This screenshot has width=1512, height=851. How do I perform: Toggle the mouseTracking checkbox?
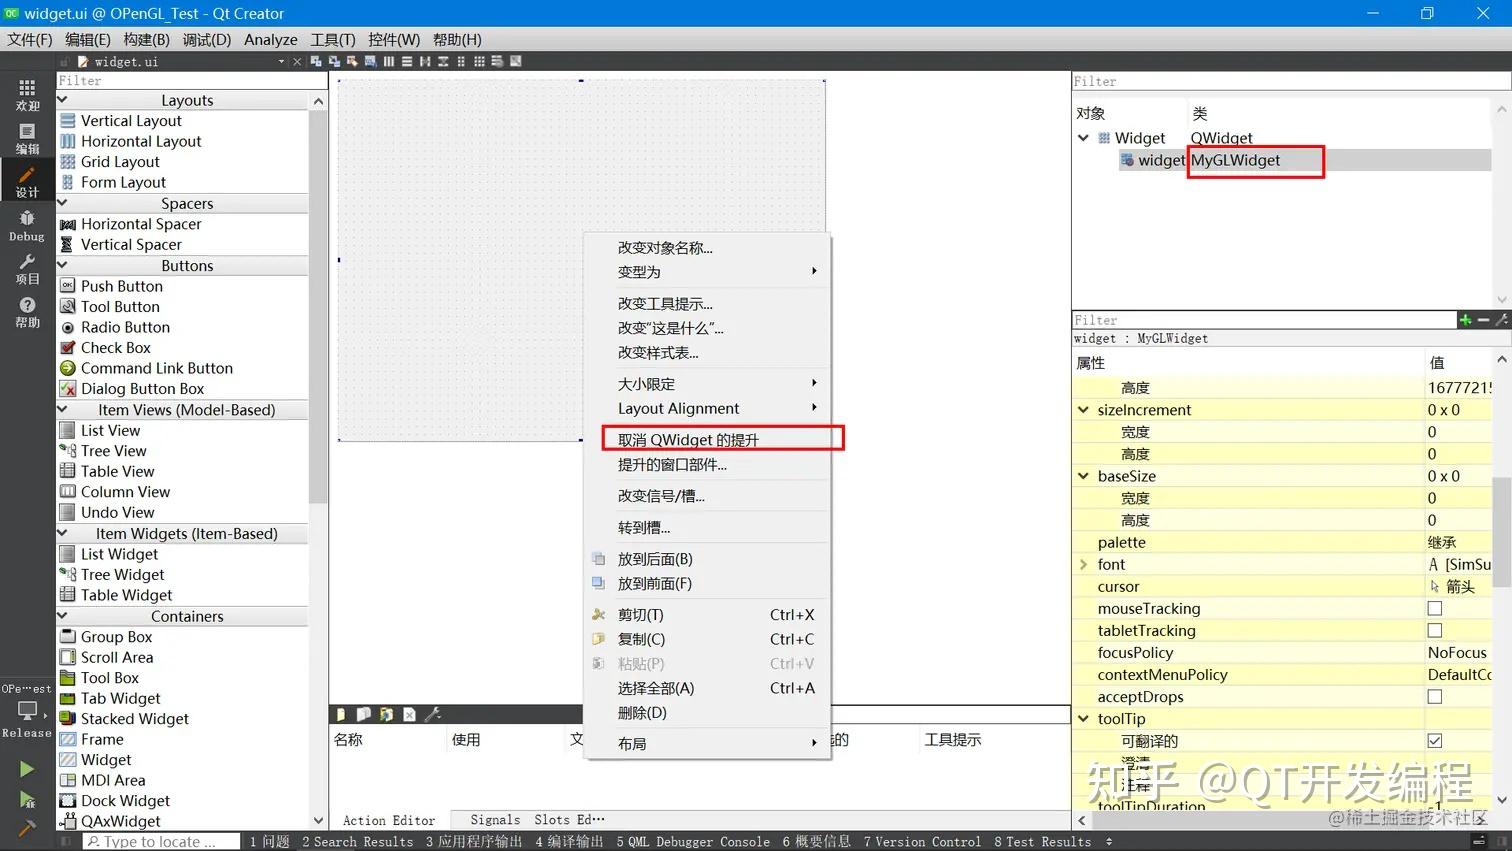pyautogui.click(x=1435, y=608)
